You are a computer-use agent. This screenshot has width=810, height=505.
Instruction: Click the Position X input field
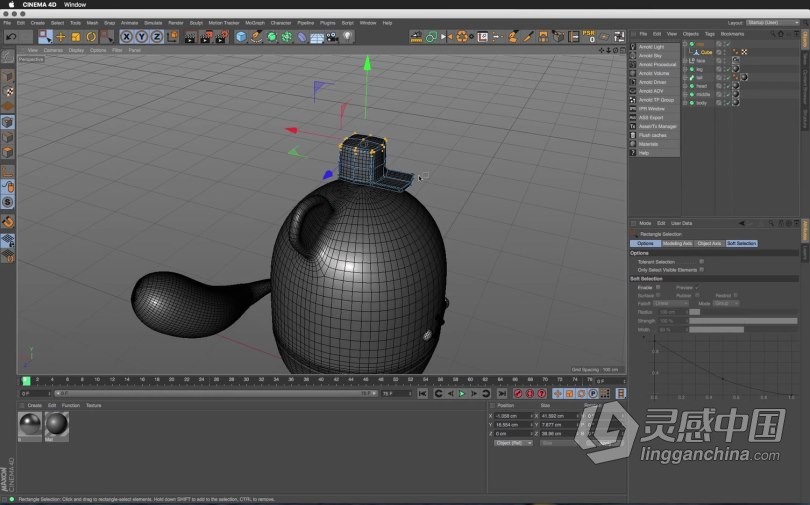click(512, 416)
